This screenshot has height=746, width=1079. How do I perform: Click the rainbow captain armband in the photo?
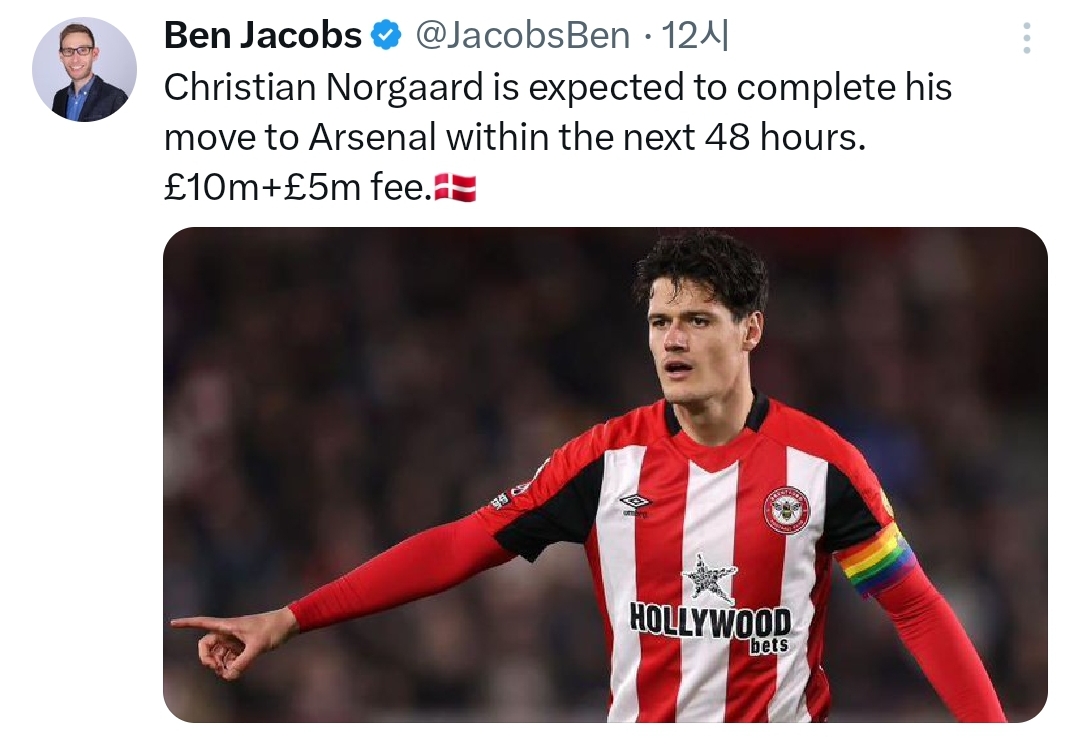(x=876, y=561)
